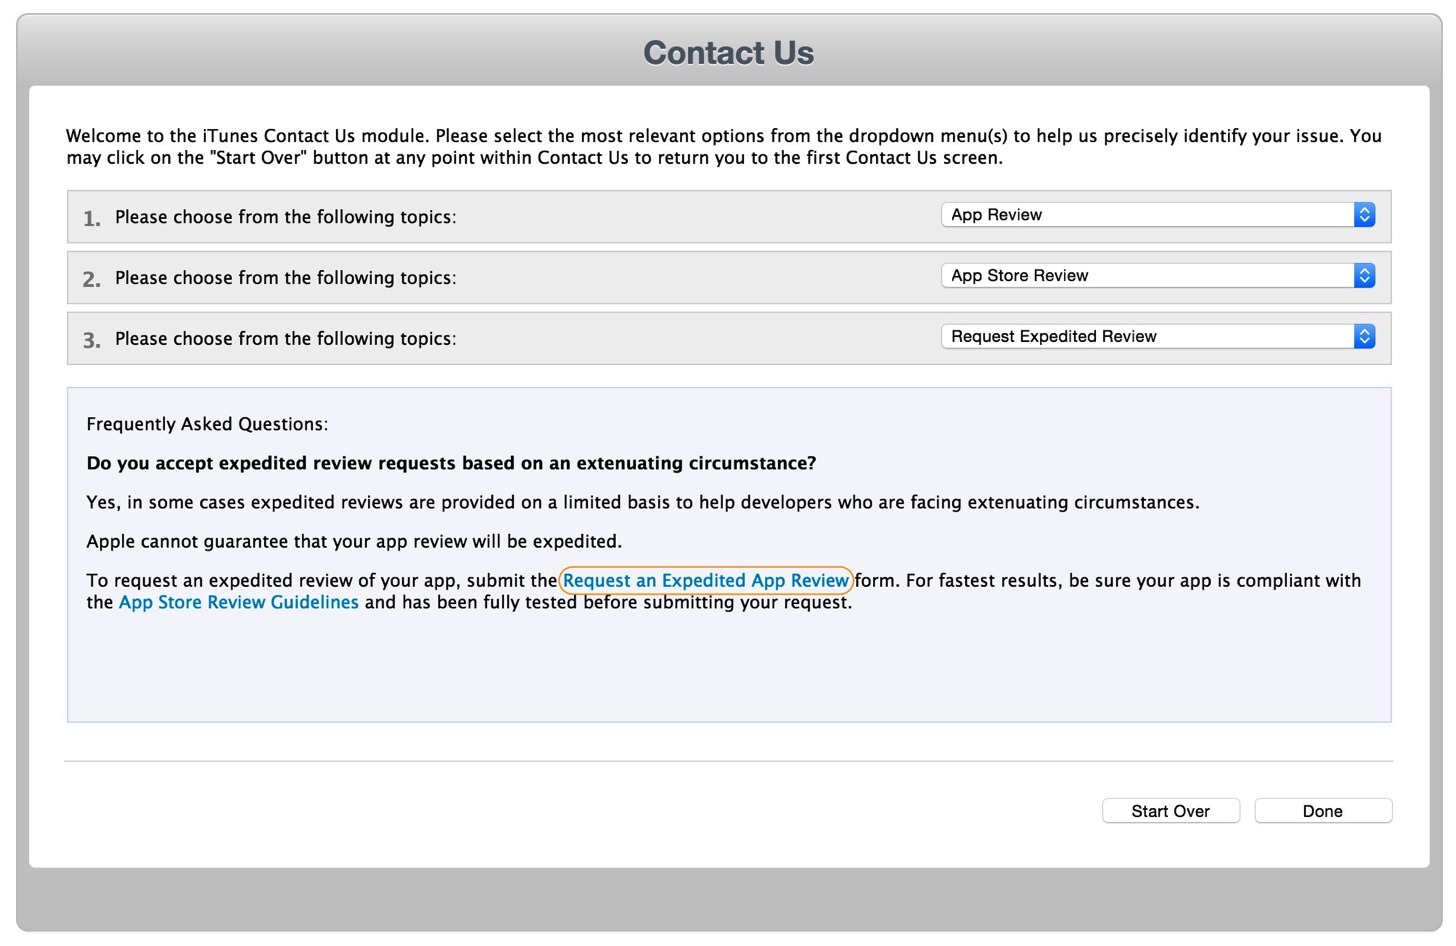Open the App Store Review dropdown
The width and height of the screenshot is (1456, 946).
click(1158, 276)
